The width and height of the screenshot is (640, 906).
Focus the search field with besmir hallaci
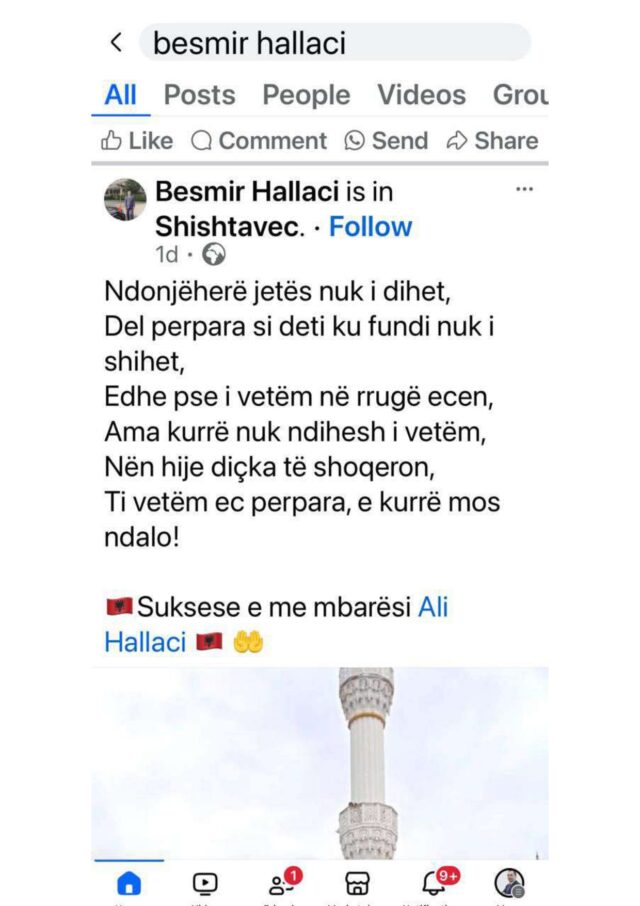(334, 43)
